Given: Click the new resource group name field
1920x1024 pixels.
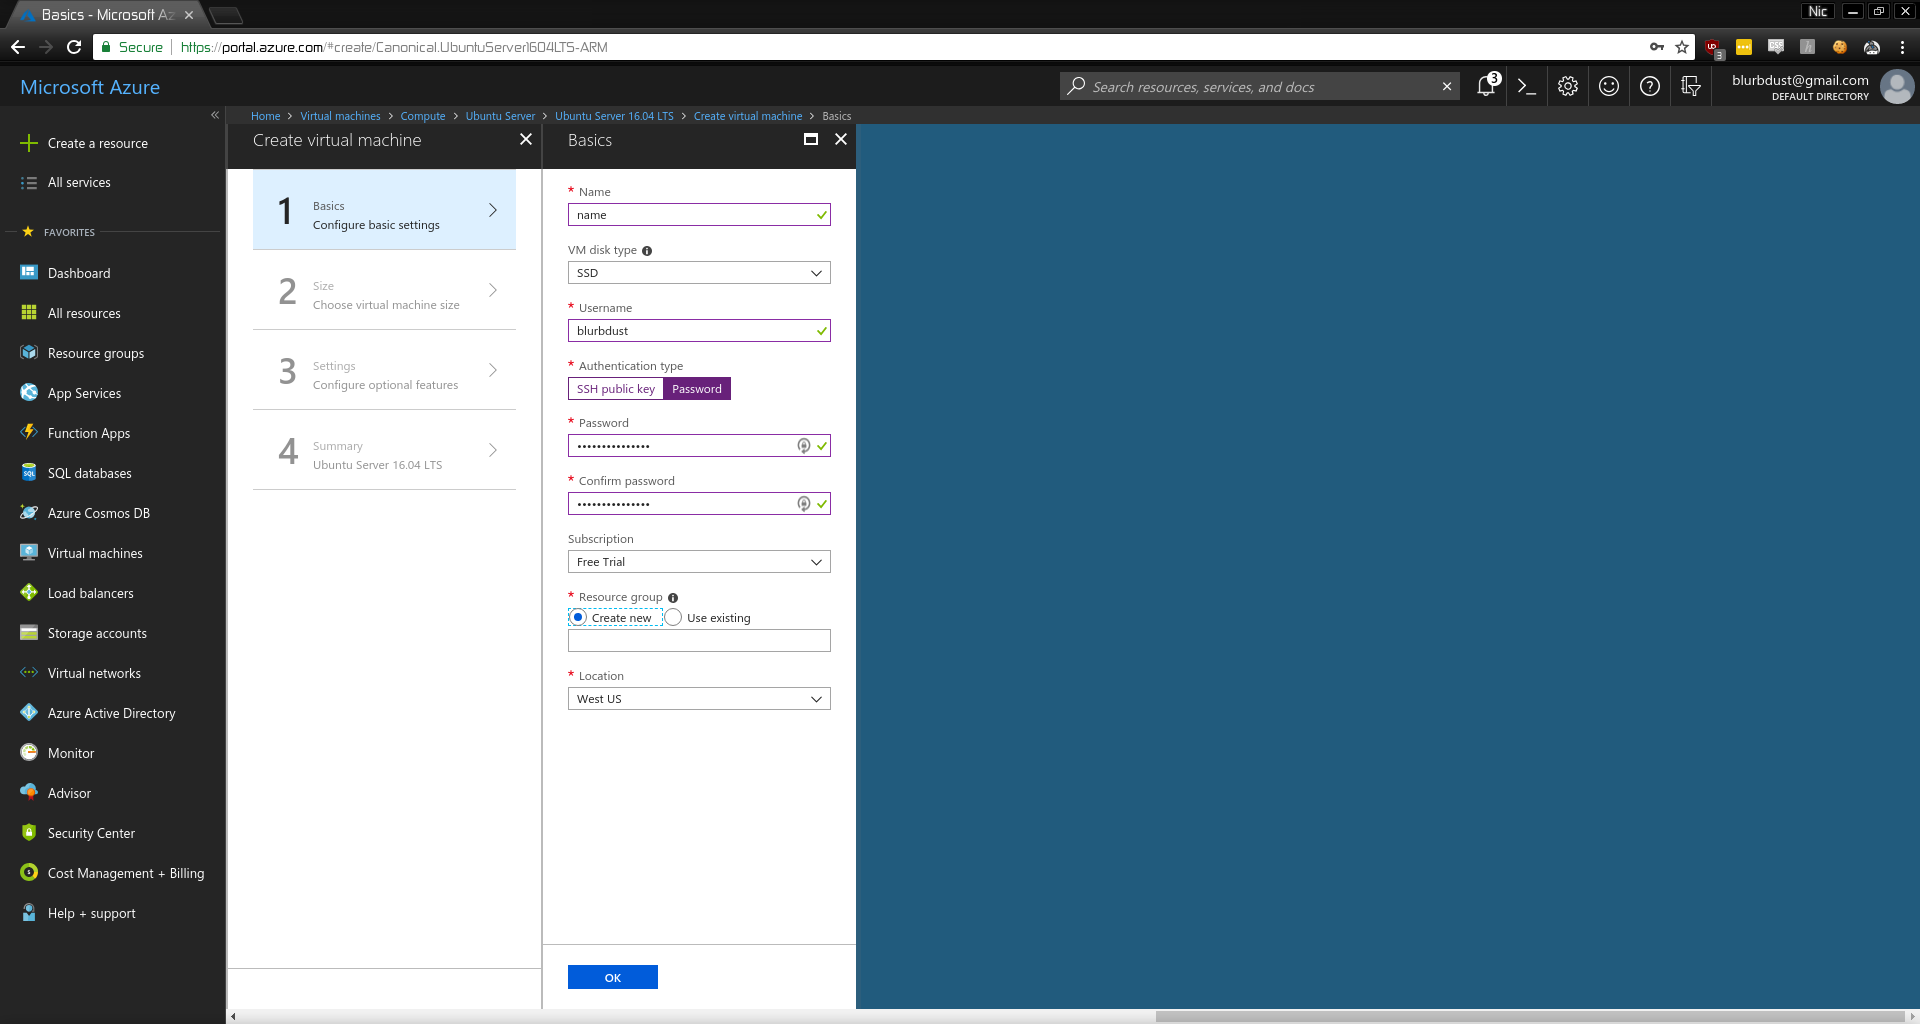Looking at the screenshot, I should pyautogui.click(x=699, y=641).
